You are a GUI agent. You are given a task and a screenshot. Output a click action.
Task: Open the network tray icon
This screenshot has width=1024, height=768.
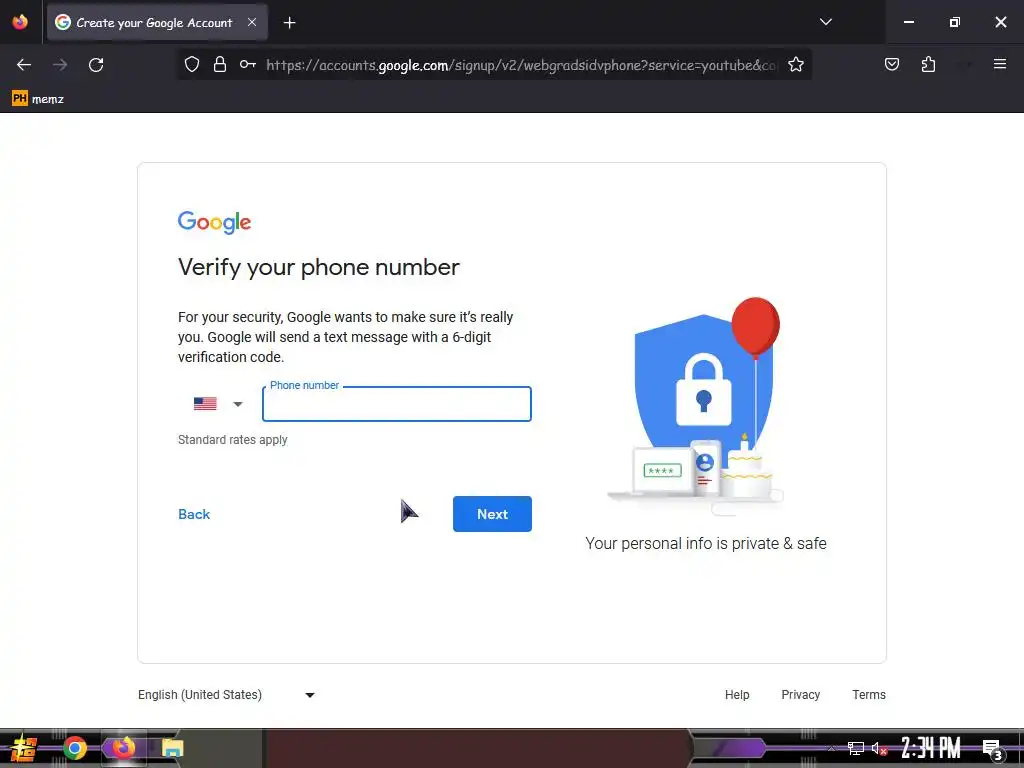[x=856, y=748]
